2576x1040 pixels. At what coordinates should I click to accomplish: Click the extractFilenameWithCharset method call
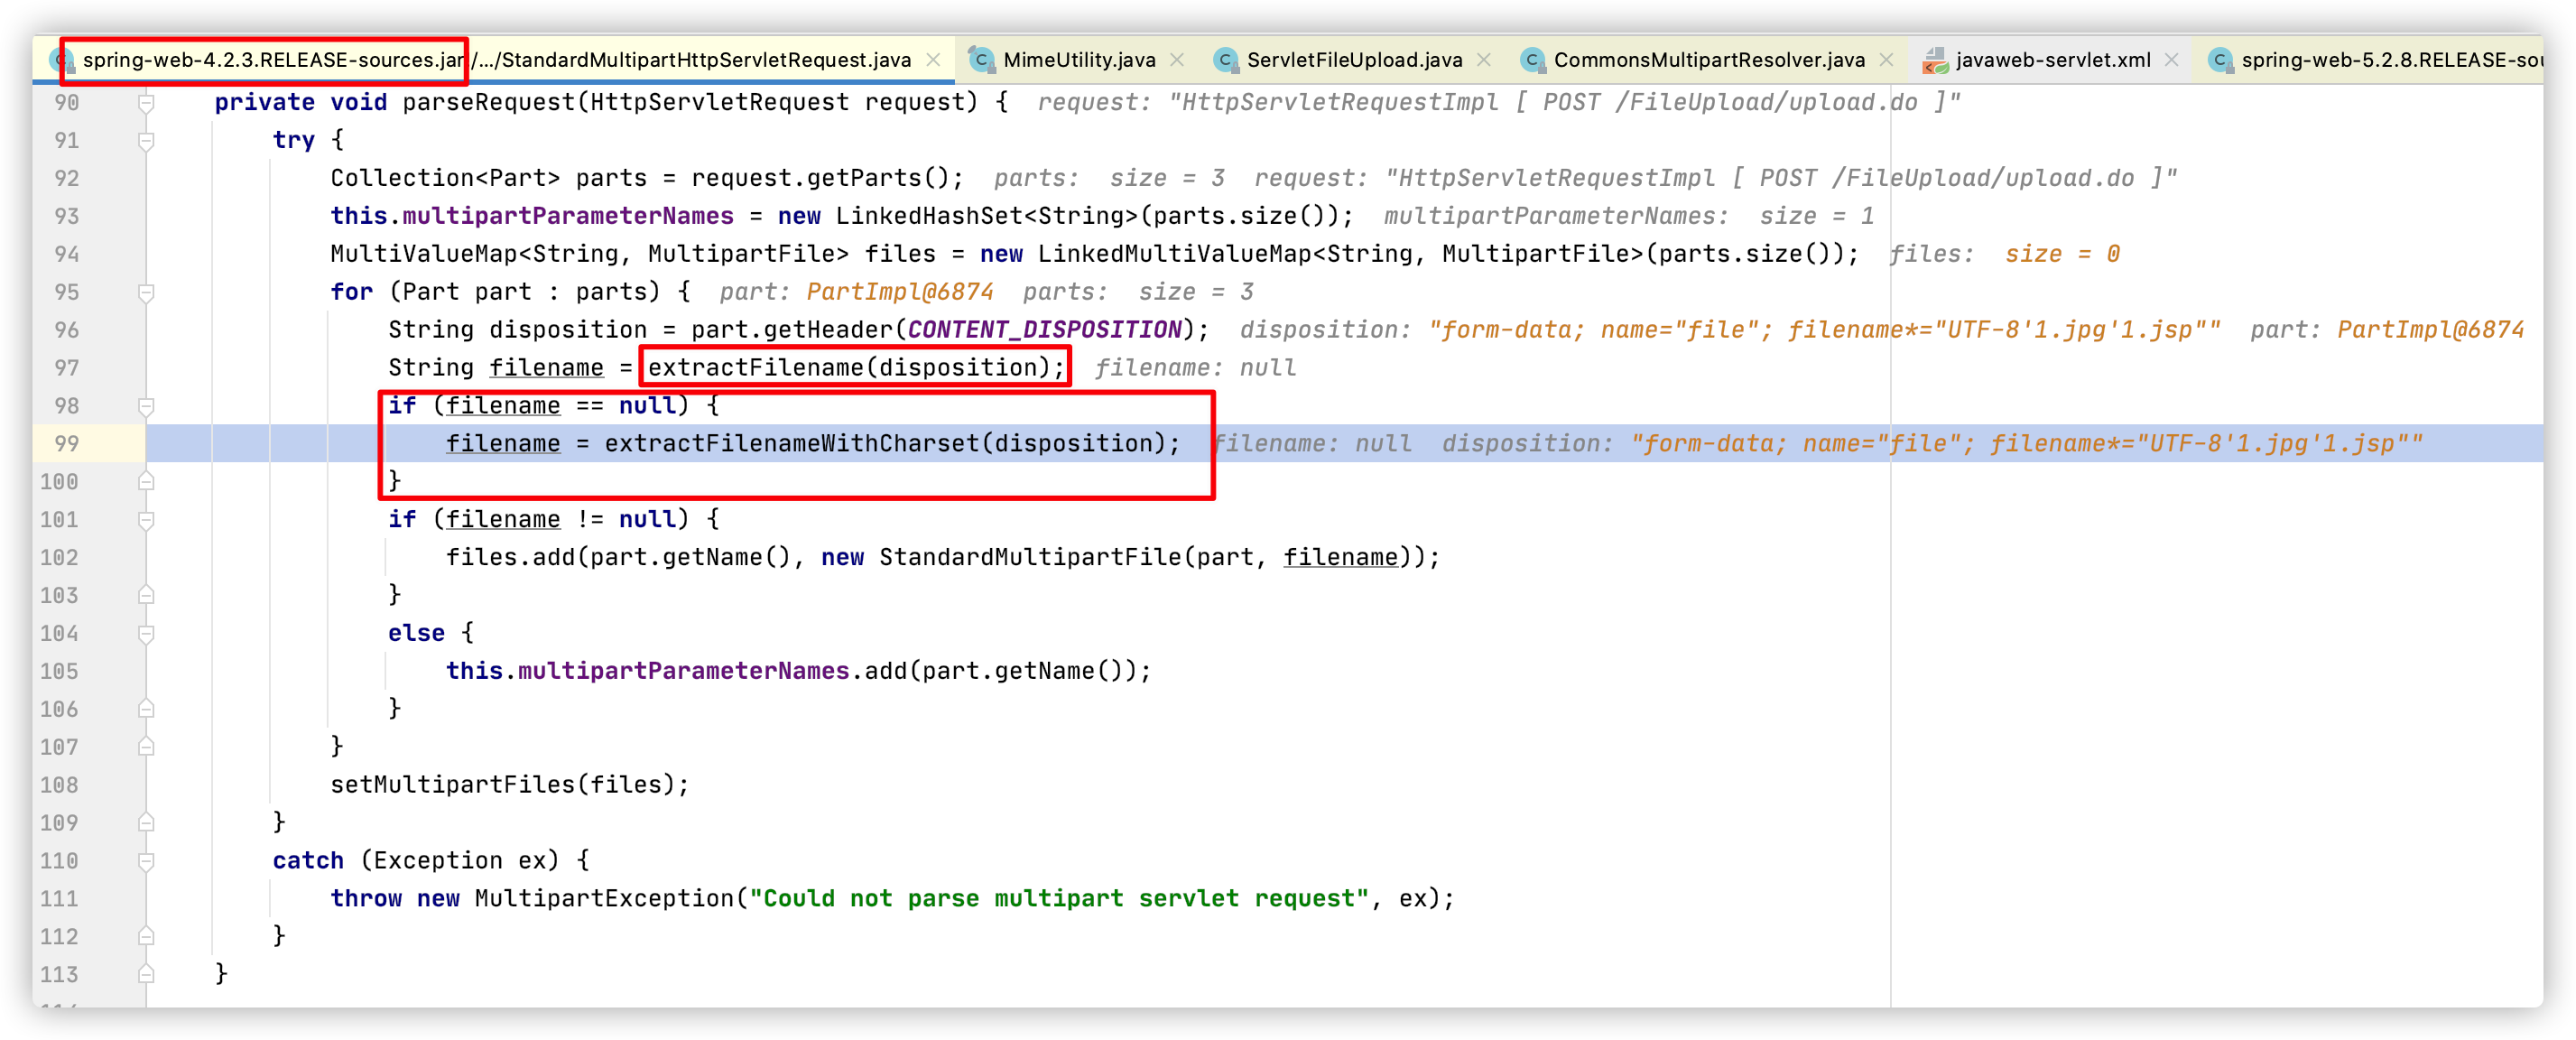pos(791,443)
